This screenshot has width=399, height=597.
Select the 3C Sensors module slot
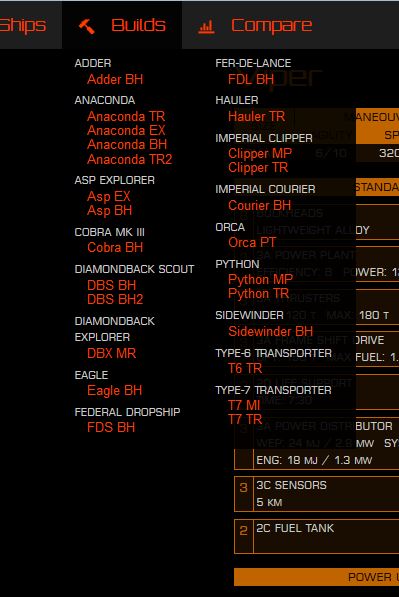point(316,493)
